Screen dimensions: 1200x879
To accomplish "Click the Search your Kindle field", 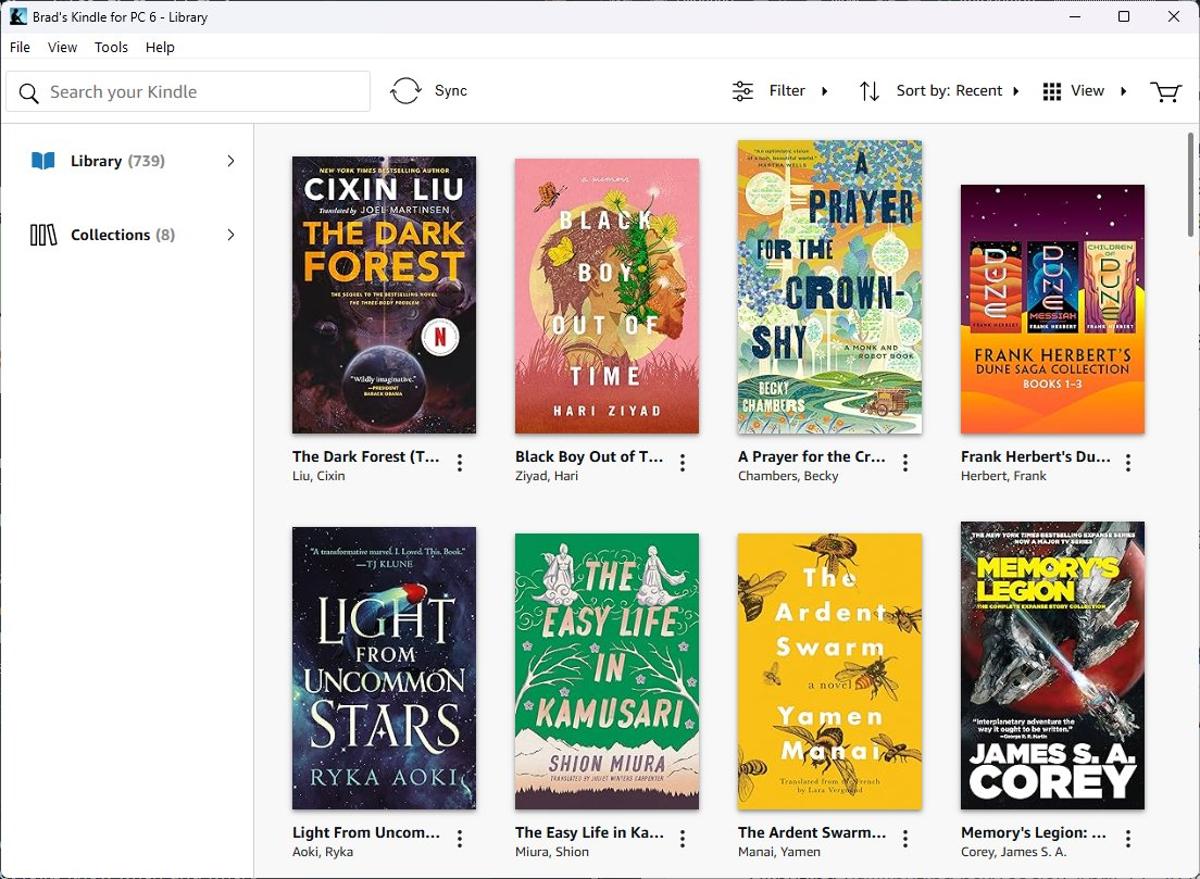I will point(200,92).
